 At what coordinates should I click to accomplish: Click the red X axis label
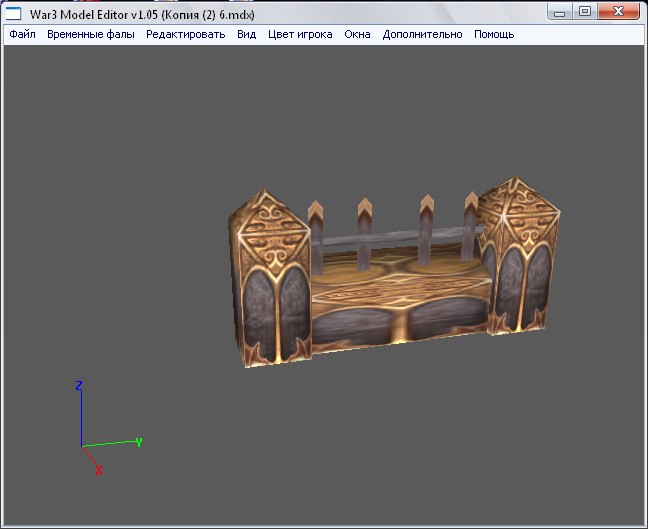tap(98, 470)
